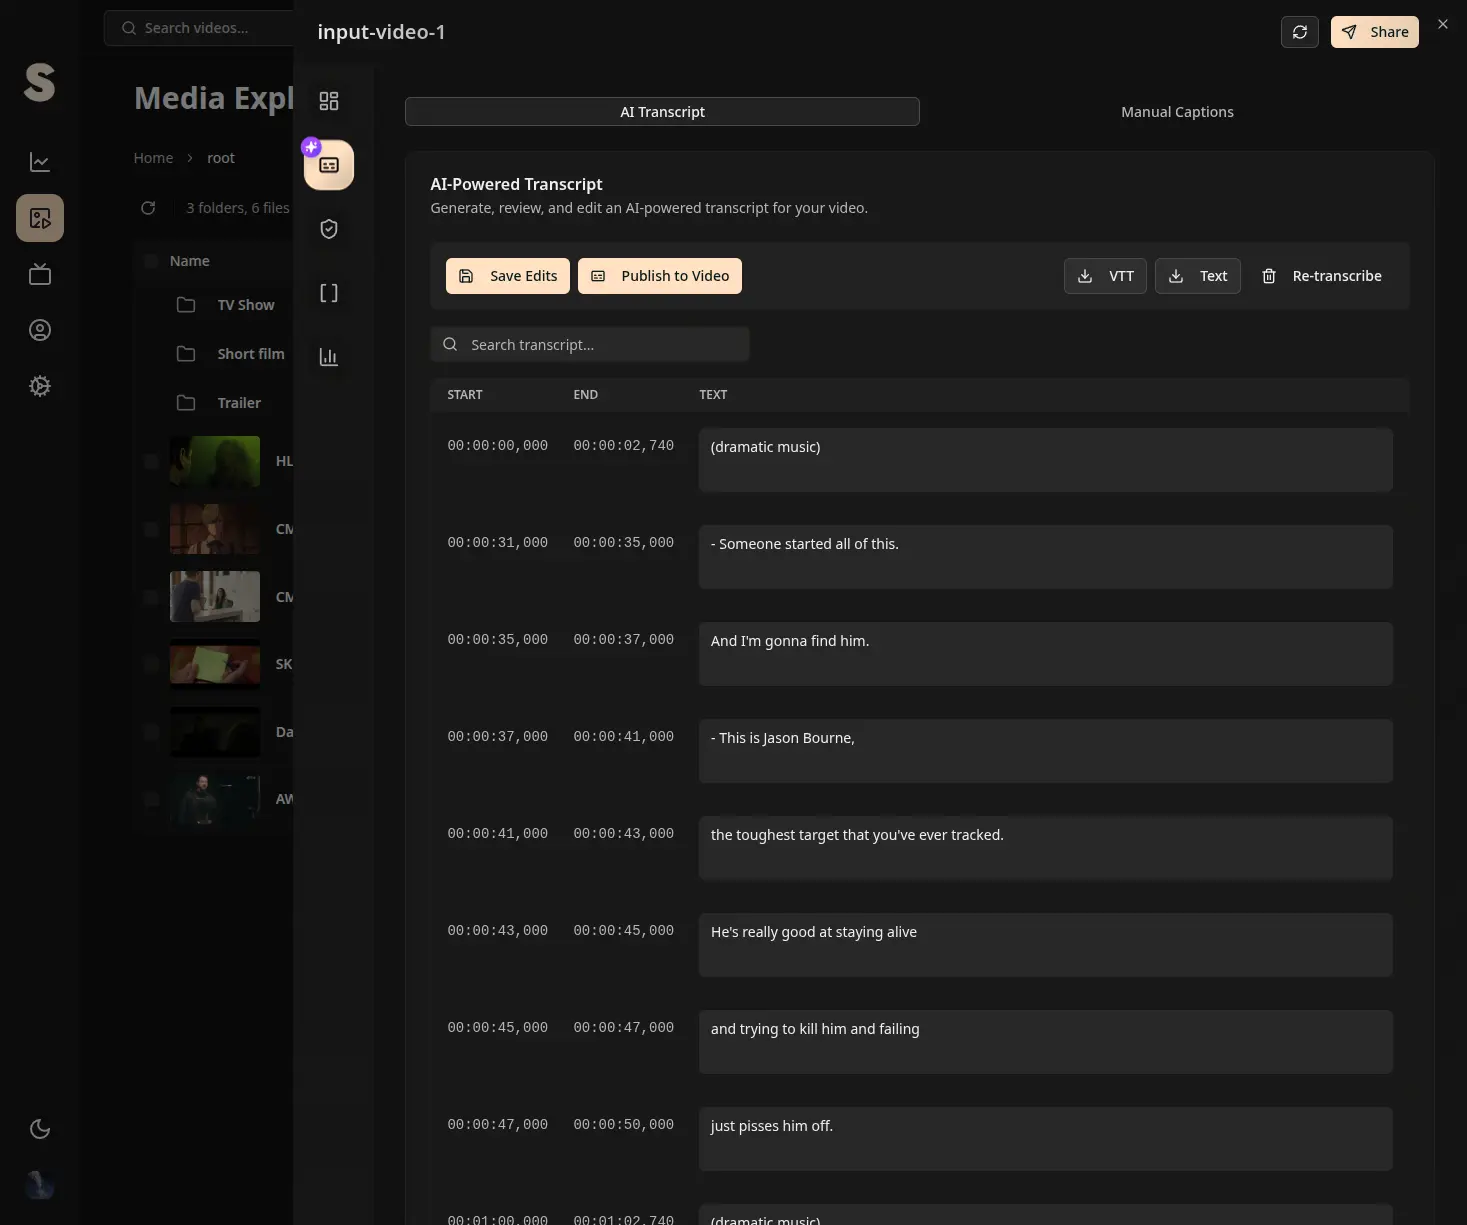Open the user account sidebar icon
The image size is (1467, 1225).
tap(40, 330)
